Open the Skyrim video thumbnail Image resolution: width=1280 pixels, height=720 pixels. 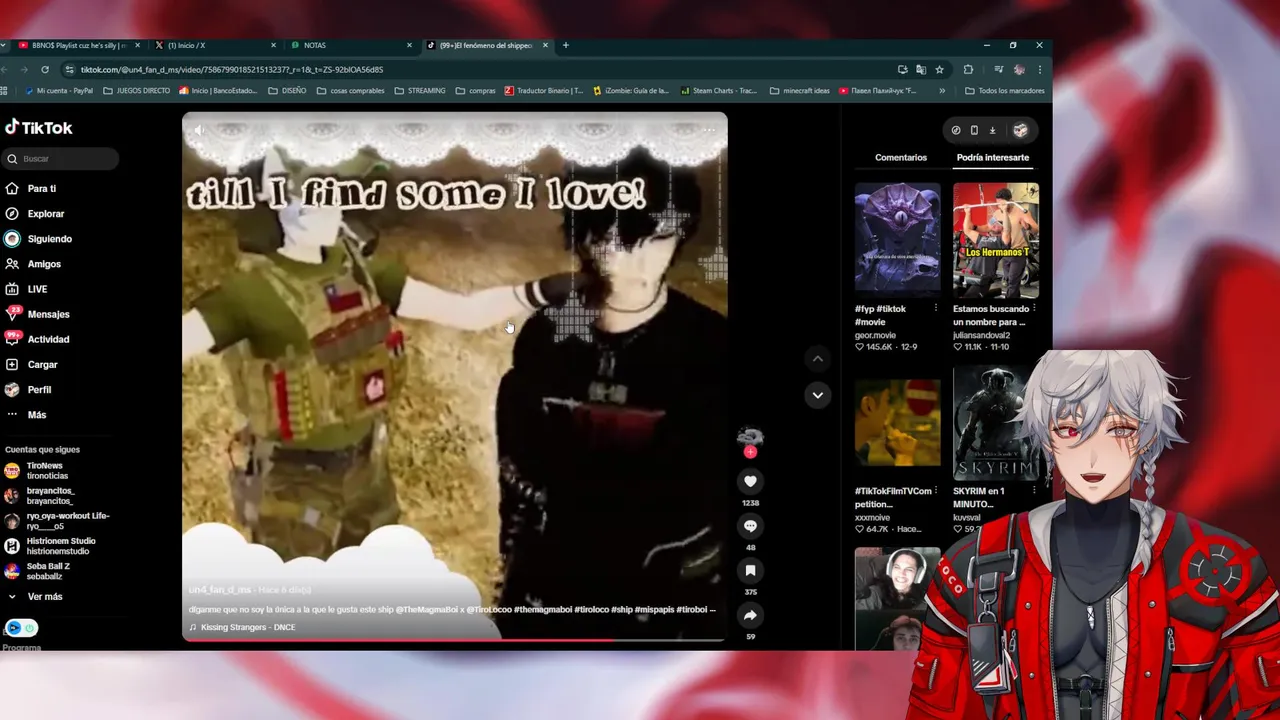(992, 423)
